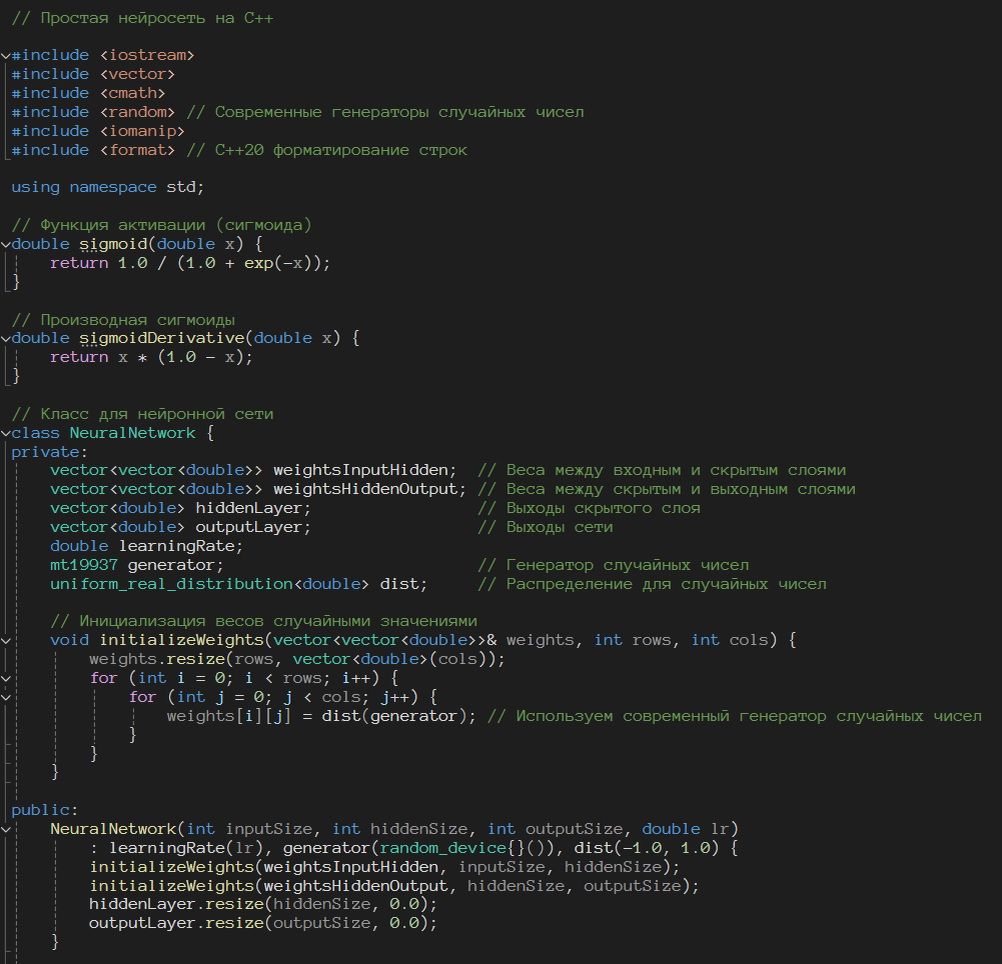1002x964 pixels.
Task: Click comment 'Используем современный генератор случайных чисел'
Action: coord(749,716)
